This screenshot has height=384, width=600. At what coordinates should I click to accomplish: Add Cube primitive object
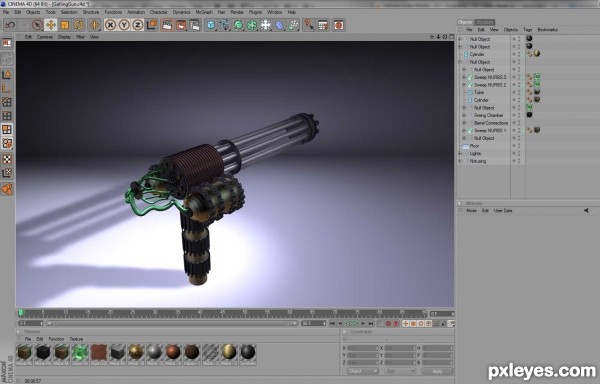coord(210,25)
